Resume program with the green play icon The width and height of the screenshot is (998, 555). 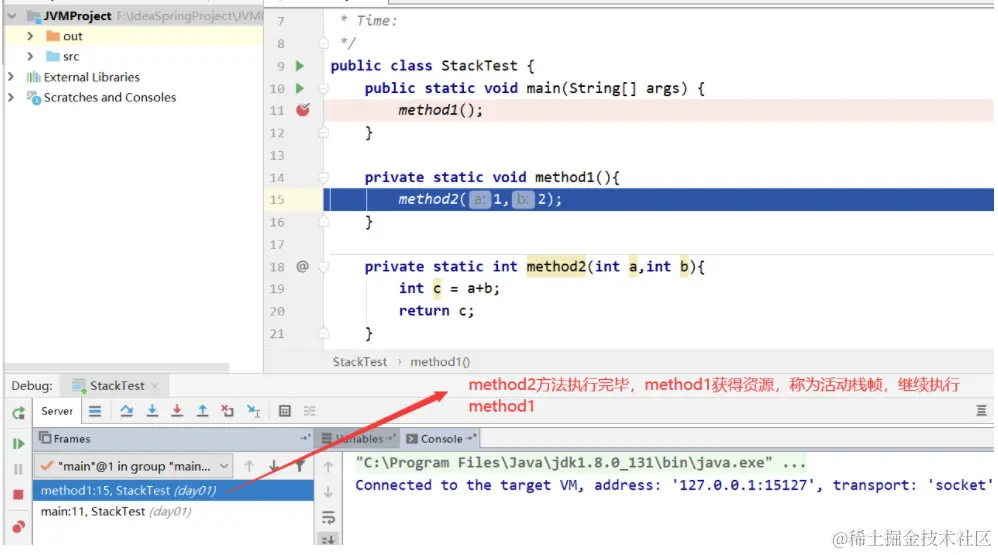pyautogui.click(x=18, y=444)
